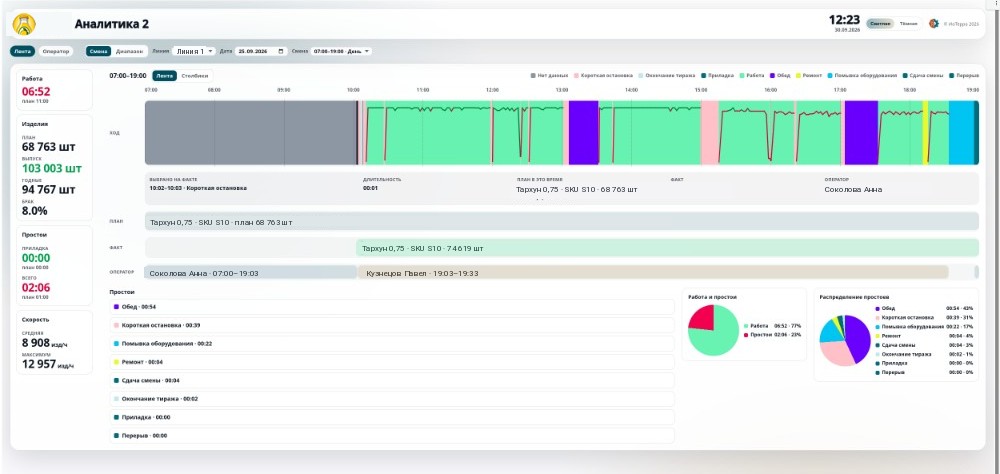Click the fact bar Тархун 0,75 74 619 шт

point(668,248)
